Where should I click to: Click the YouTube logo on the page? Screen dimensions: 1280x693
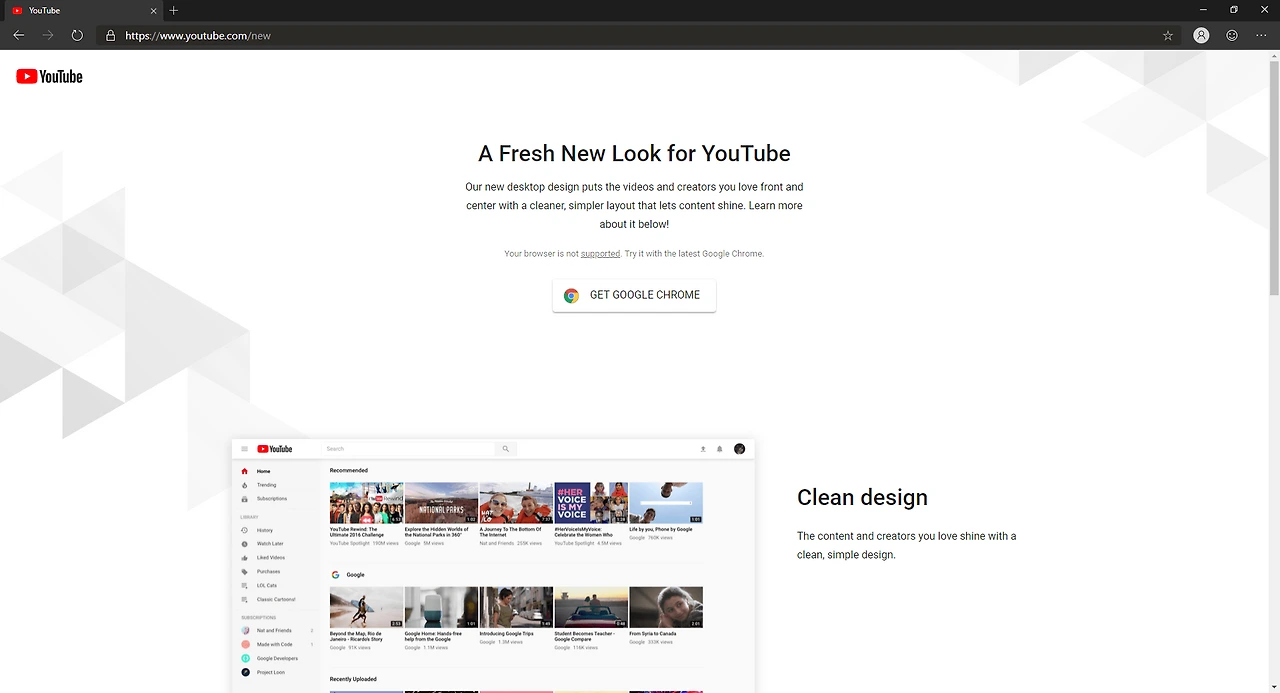click(x=49, y=76)
